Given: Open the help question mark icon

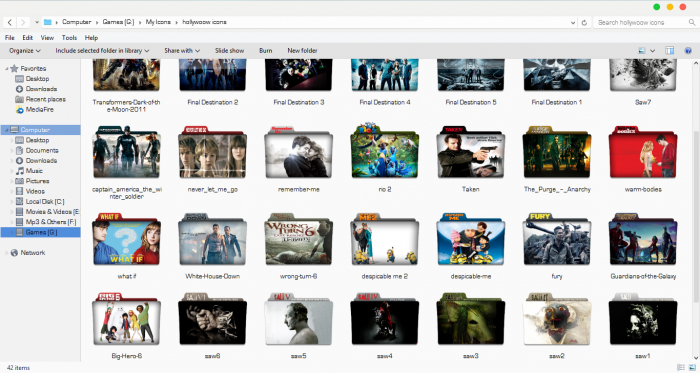Looking at the screenshot, I should point(688,50).
